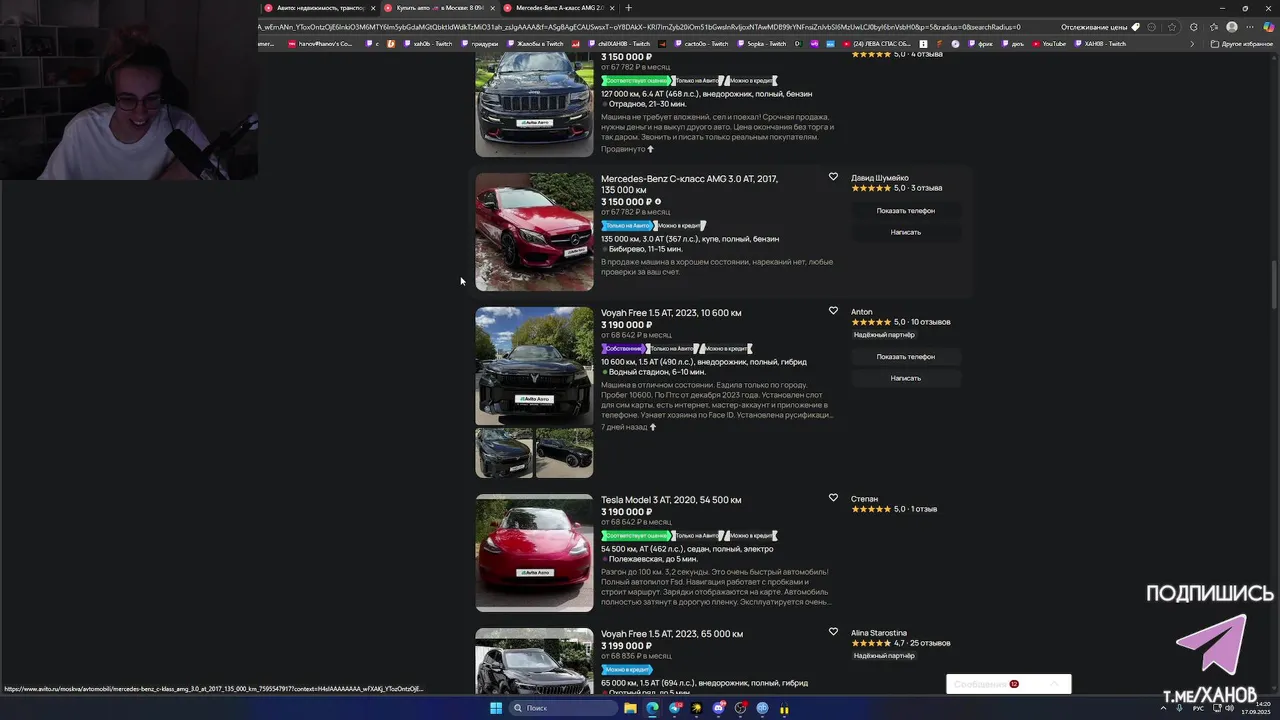Viewport: 1280px width, 720px height.
Task: Open seller profile Давид Шумейко
Action: 880,178
